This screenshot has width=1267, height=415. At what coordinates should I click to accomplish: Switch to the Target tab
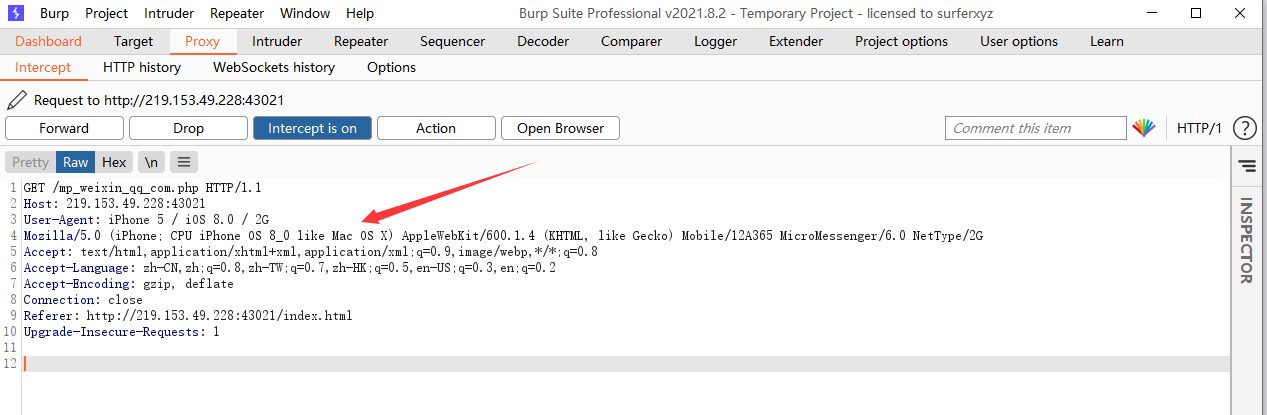[x=133, y=41]
